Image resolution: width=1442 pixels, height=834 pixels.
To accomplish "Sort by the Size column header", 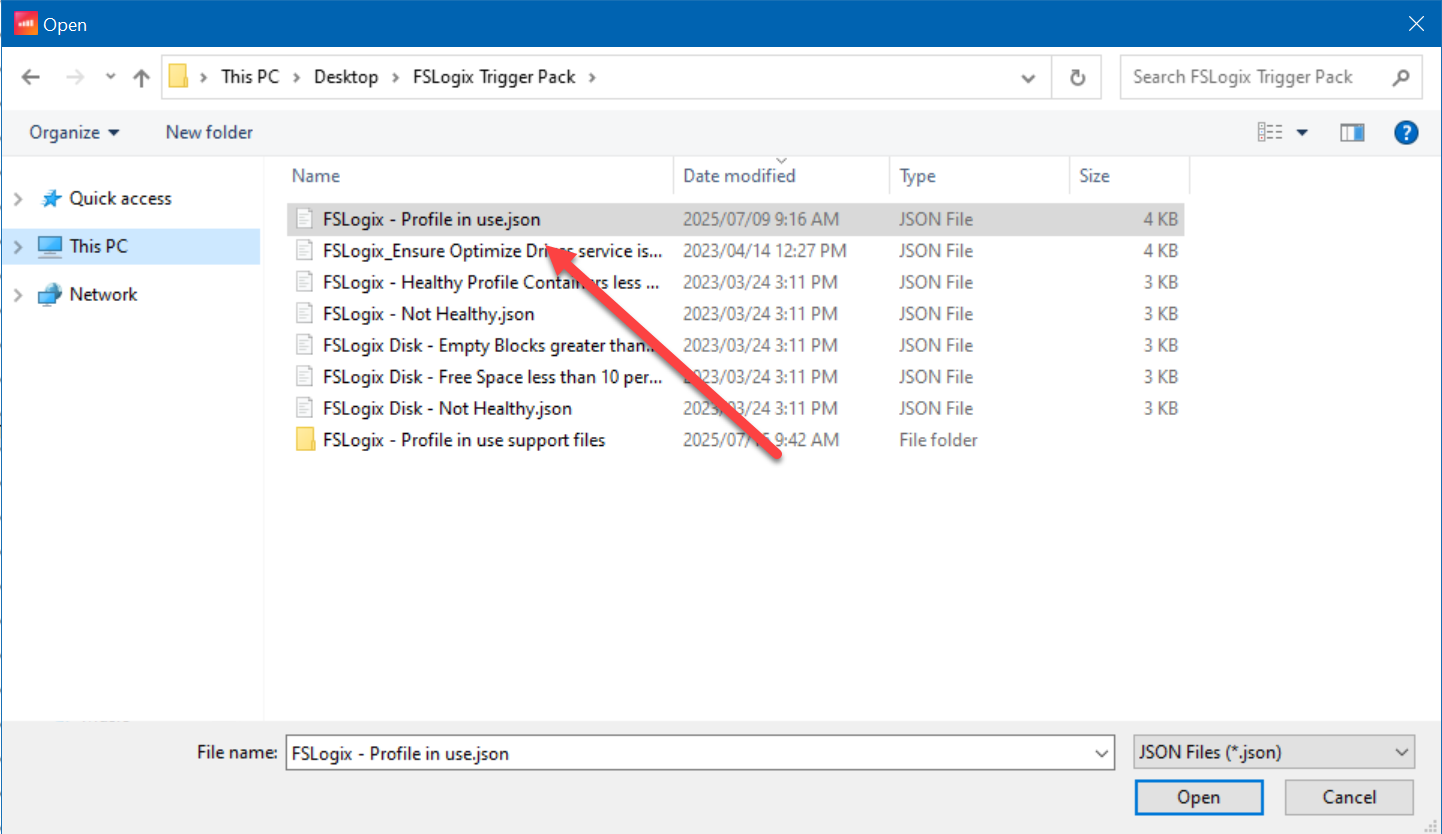I will (x=1094, y=176).
